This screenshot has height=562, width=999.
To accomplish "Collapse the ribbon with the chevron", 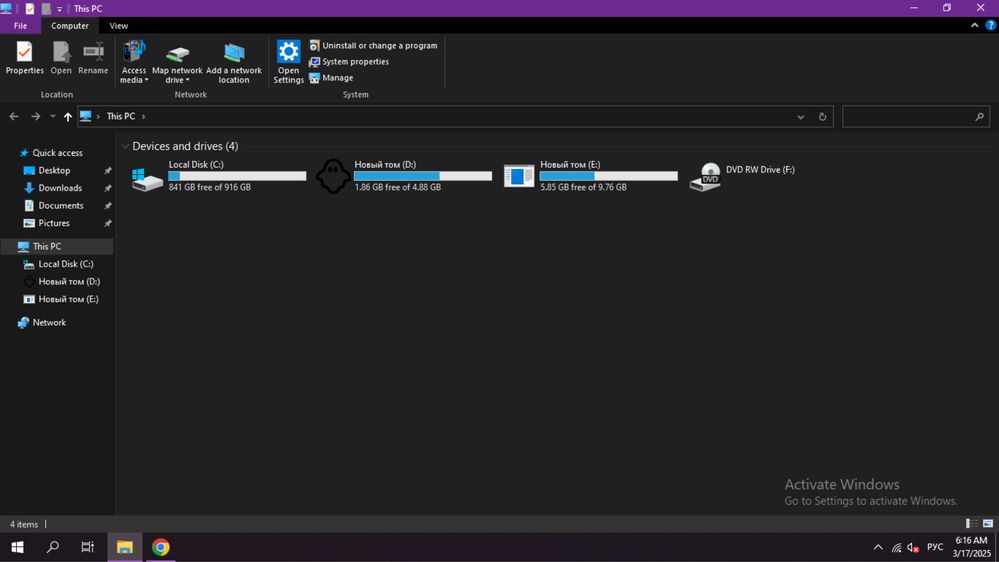I will (974, 25).
